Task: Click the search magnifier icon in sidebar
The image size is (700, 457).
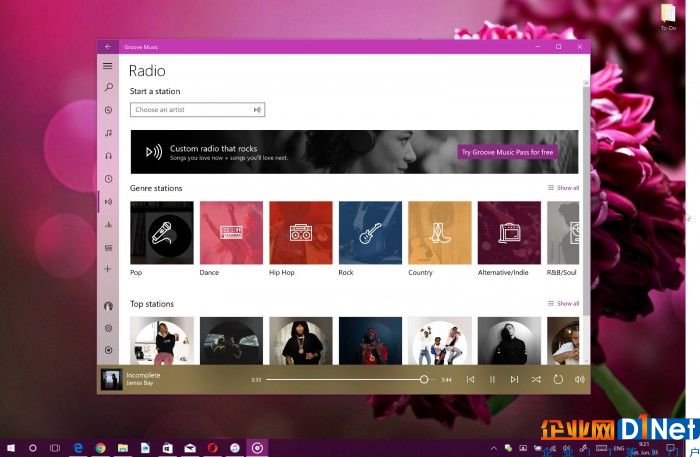Action: (108, 87)
